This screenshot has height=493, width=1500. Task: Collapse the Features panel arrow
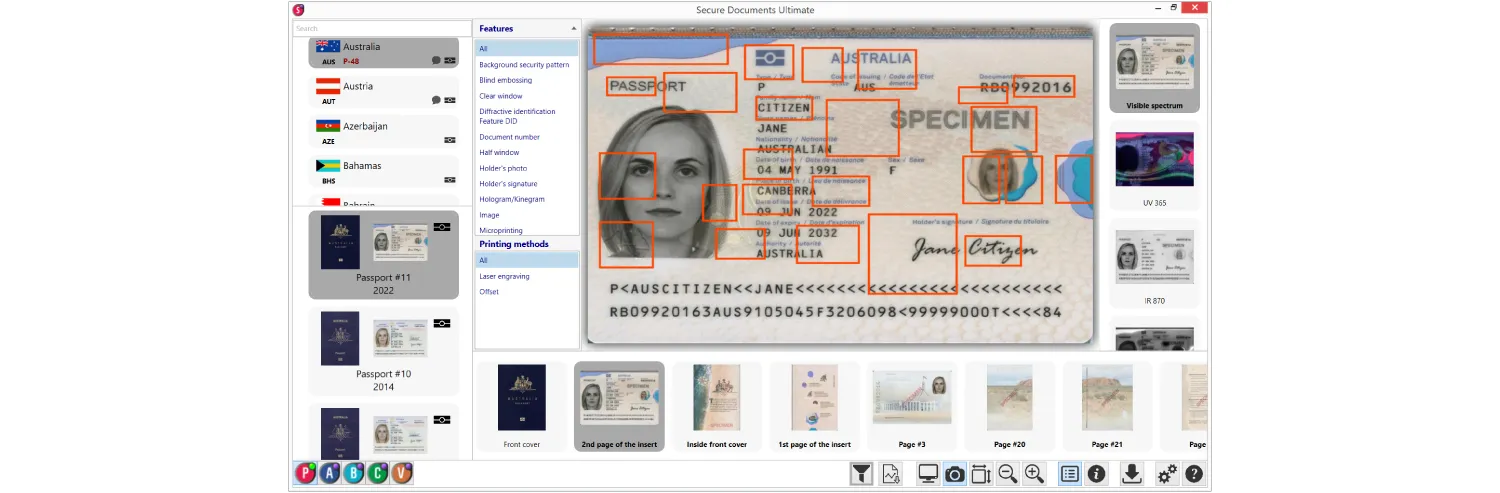point(574,29)
